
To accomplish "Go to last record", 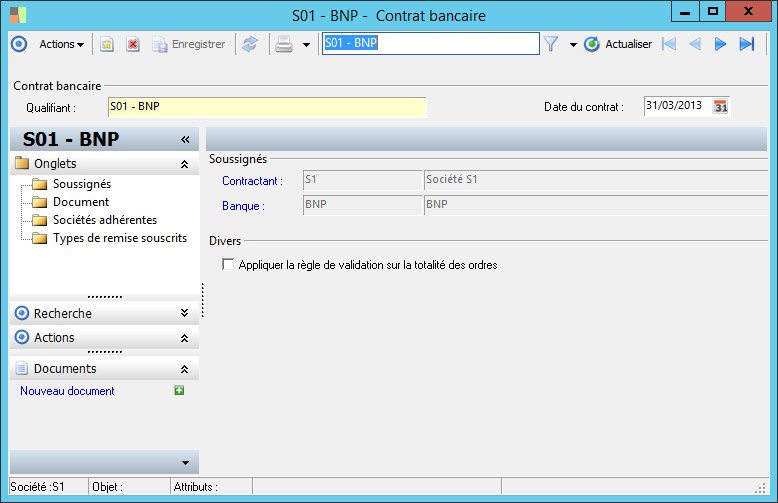I will click(x=747, y=44).
